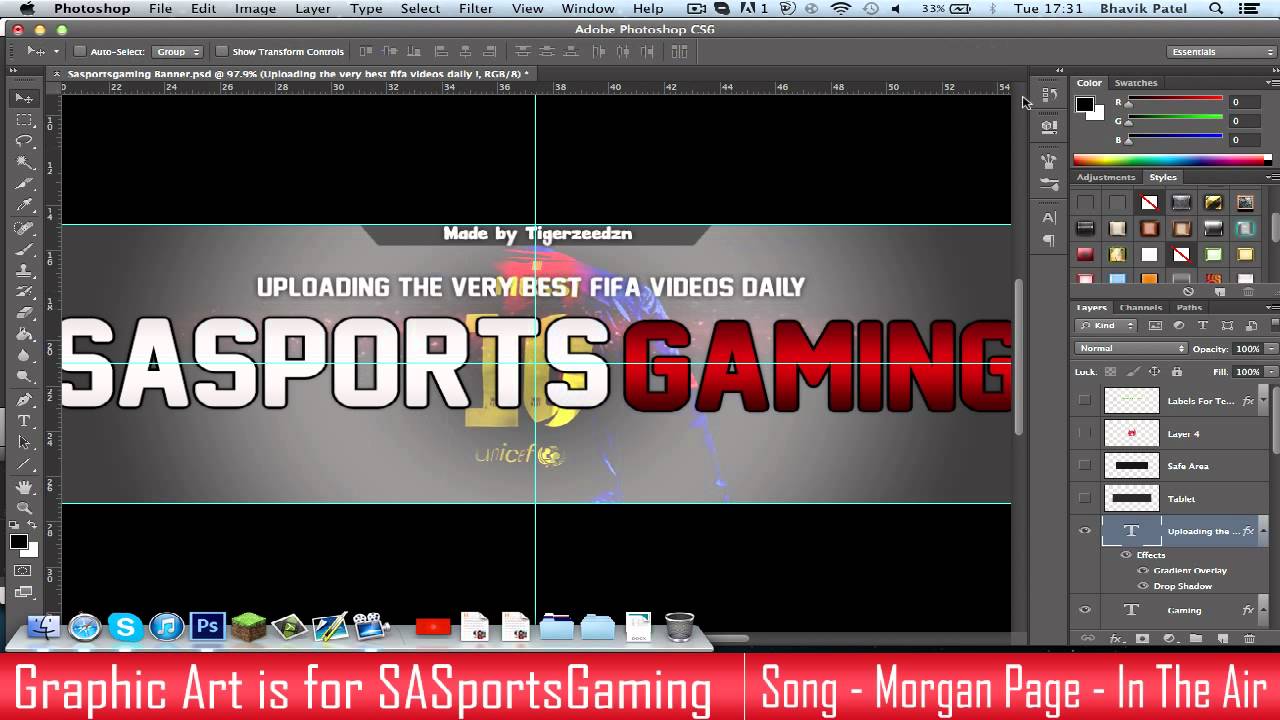This screenshot has width=1280, height=720.
Task: Select the Eyedropper tool
Action: (24, 205)
